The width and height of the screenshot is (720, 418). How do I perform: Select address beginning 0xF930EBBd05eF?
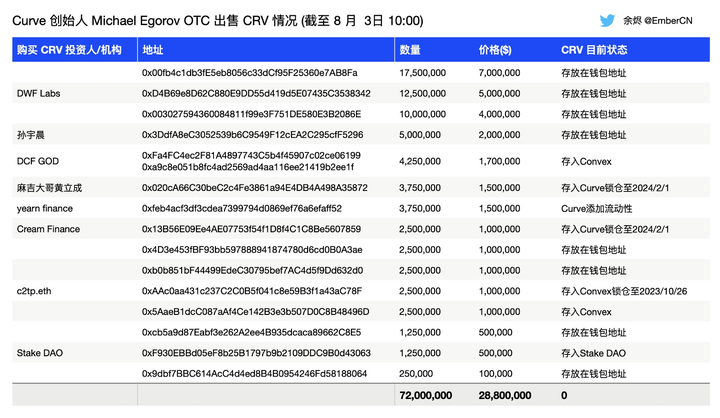coord(256,353)
